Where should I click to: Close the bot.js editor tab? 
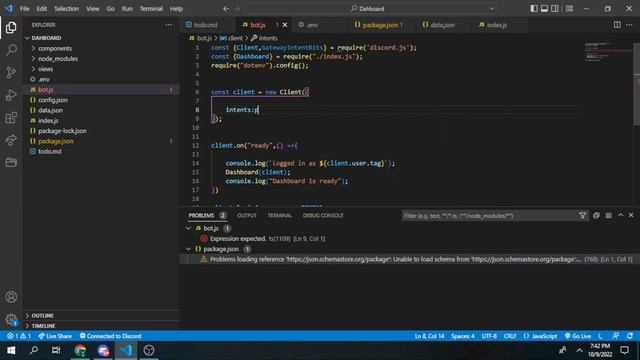(x=285, y=25)
